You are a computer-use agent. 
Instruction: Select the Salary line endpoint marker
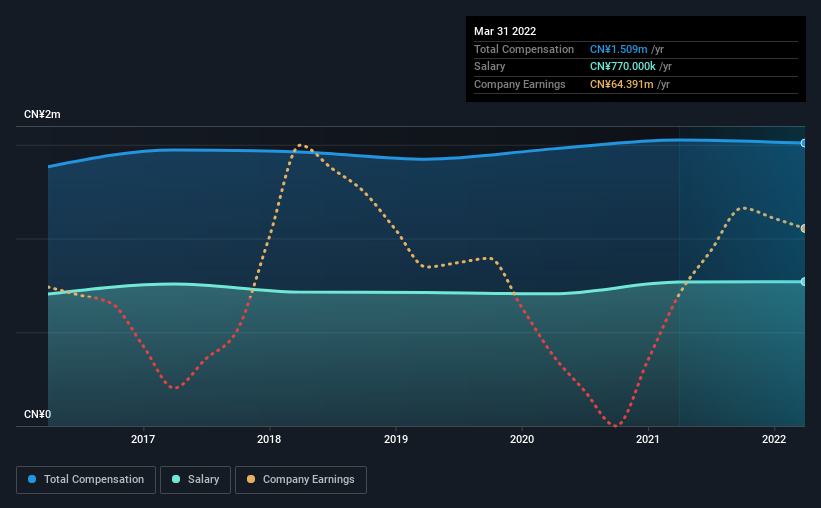coord(804,282)
